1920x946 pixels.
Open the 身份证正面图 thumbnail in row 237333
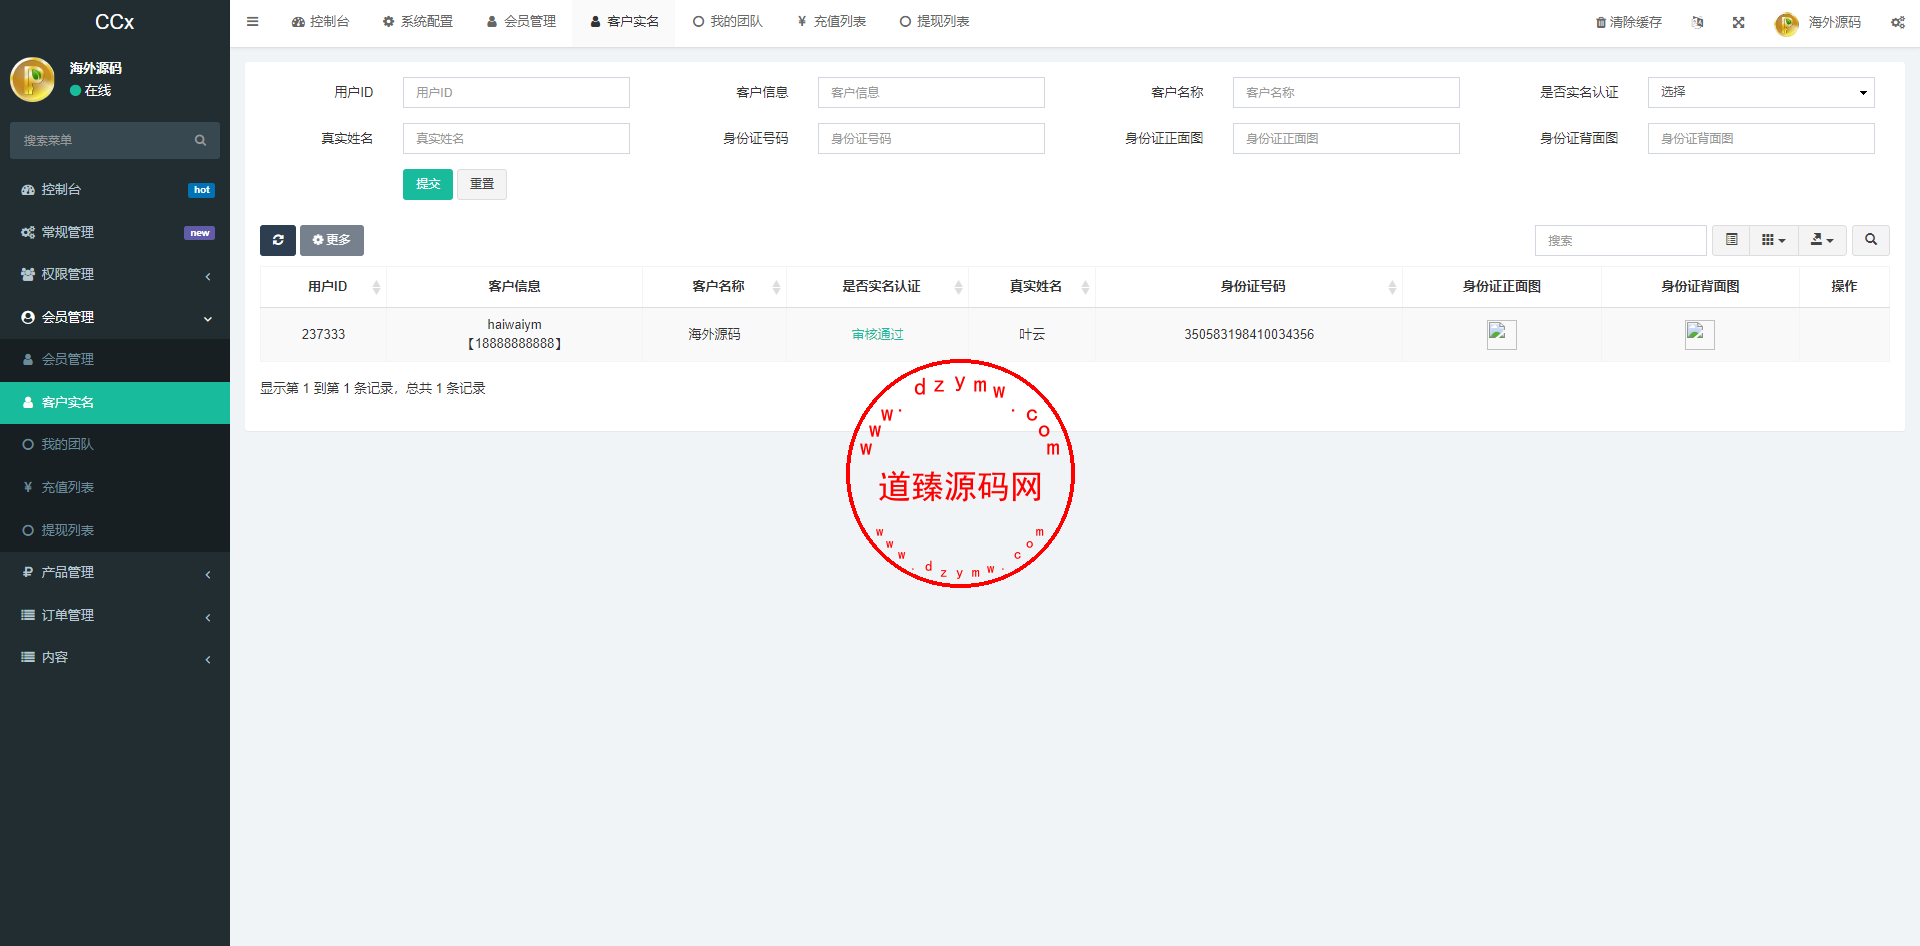1502,334
